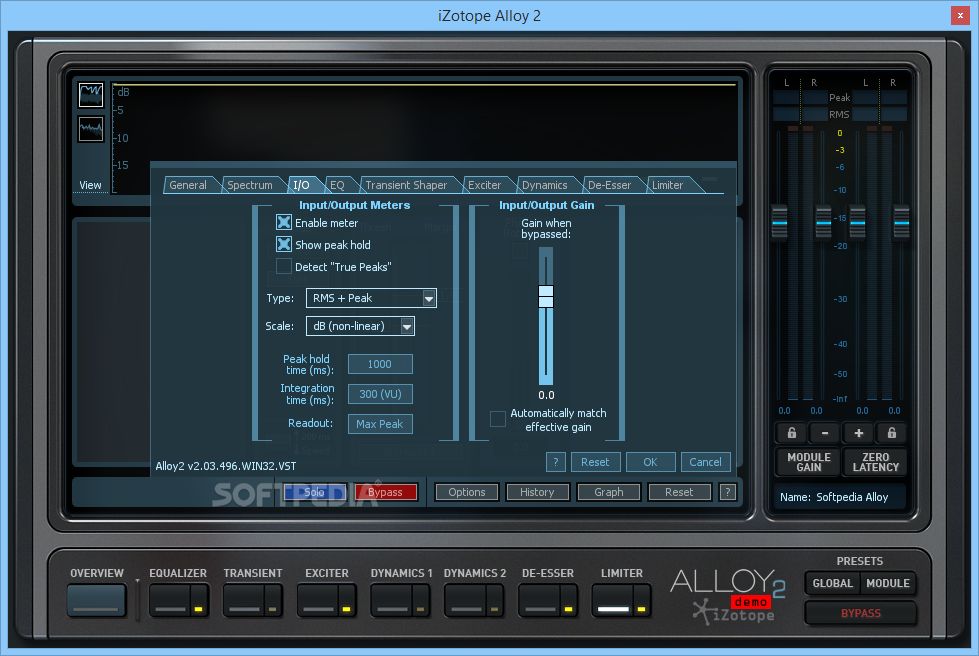Screen dimensions: 979x656
Task: Click the MODULE GAIN button
Action: 809,462
